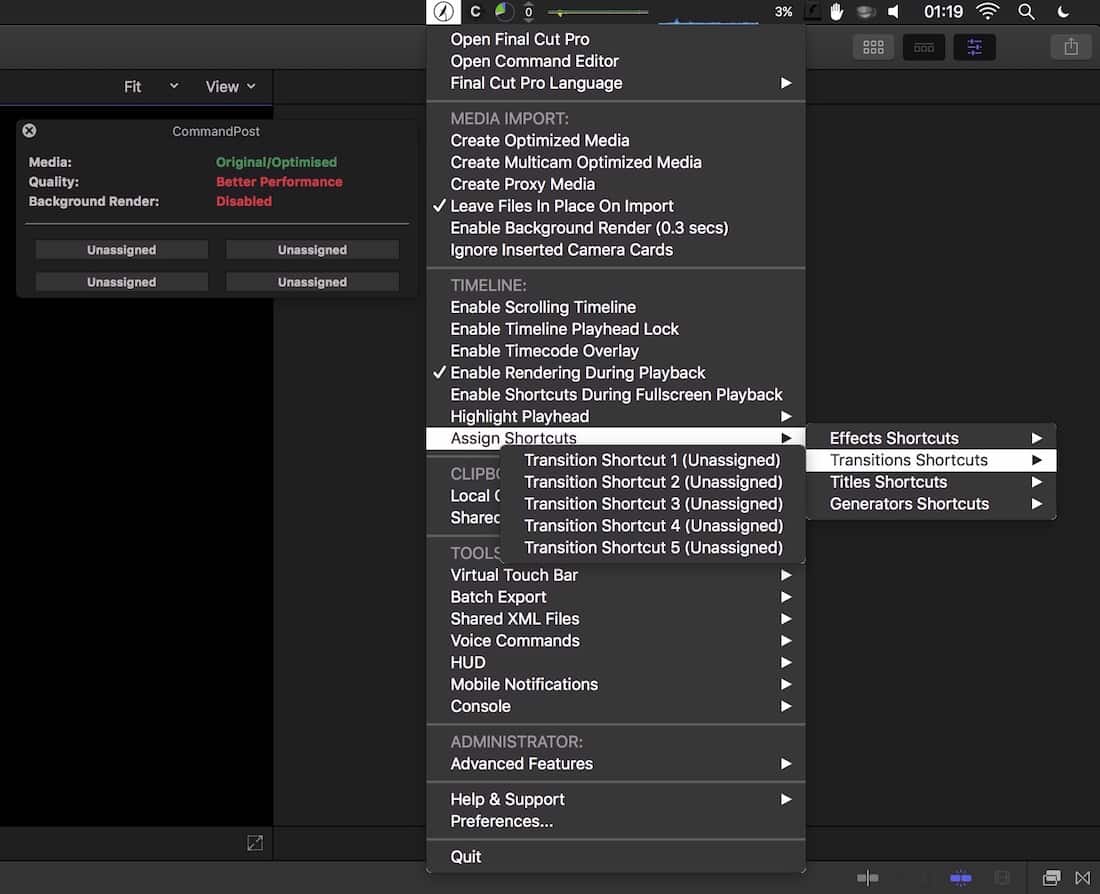Expand the Console submenu
This screenshot has width=1100, height=894.
pyautogui.click(x=616, y=705)
